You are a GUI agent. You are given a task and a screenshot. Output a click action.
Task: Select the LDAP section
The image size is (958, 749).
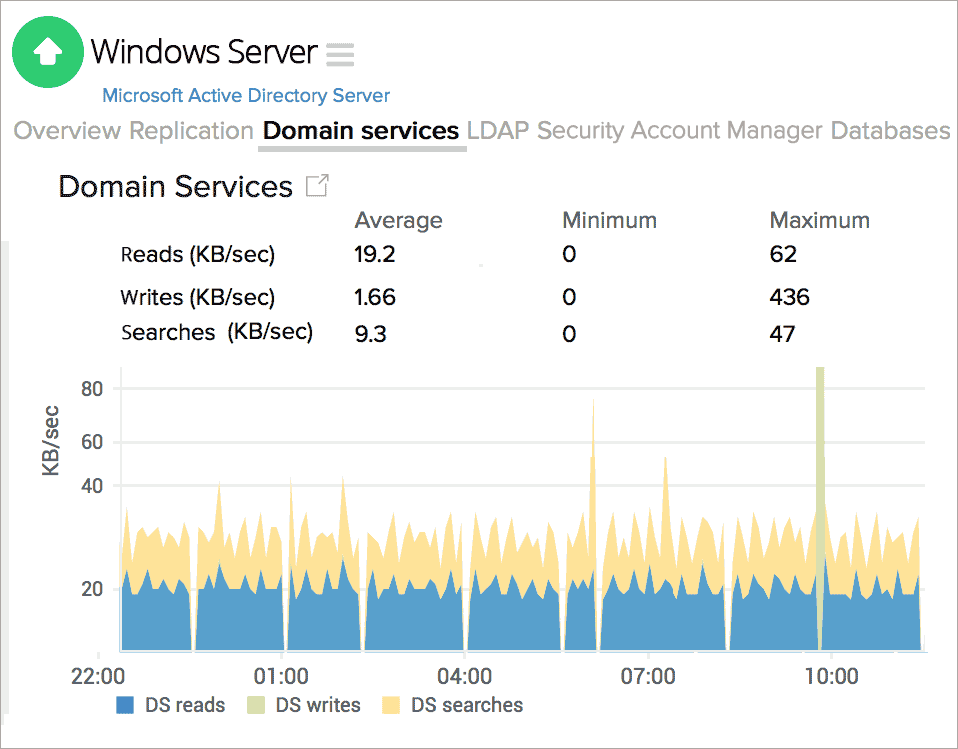click(x=502, y=130)
